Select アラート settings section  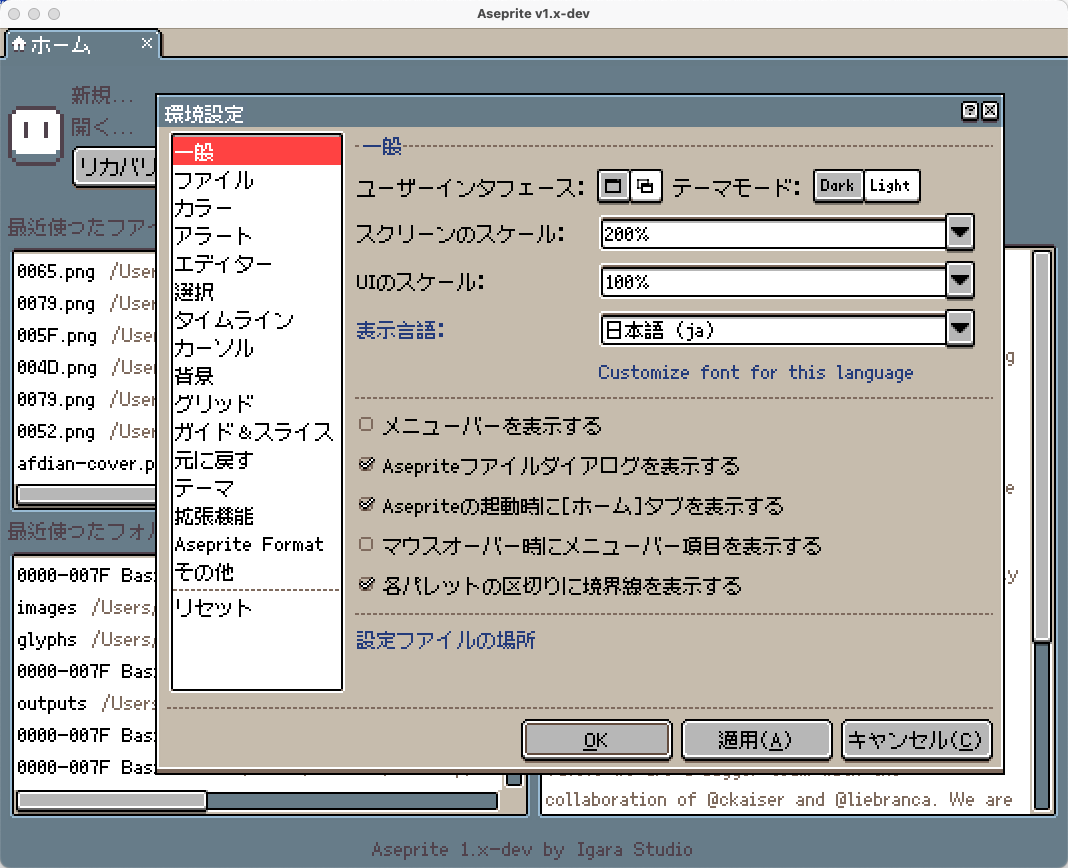tap(257, 236)
